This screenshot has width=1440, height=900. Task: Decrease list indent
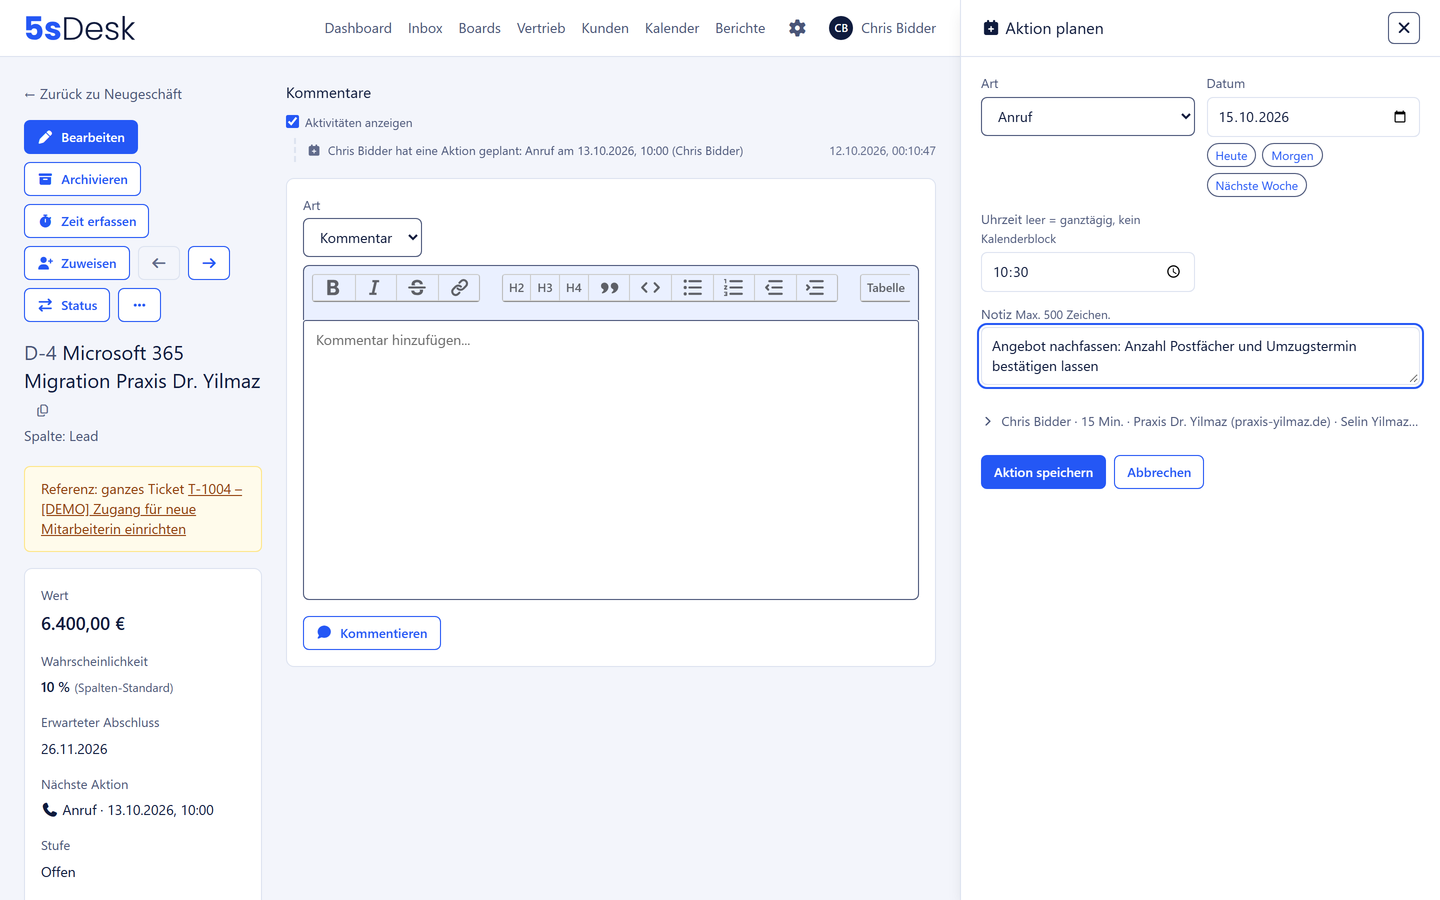coord(774,288)
